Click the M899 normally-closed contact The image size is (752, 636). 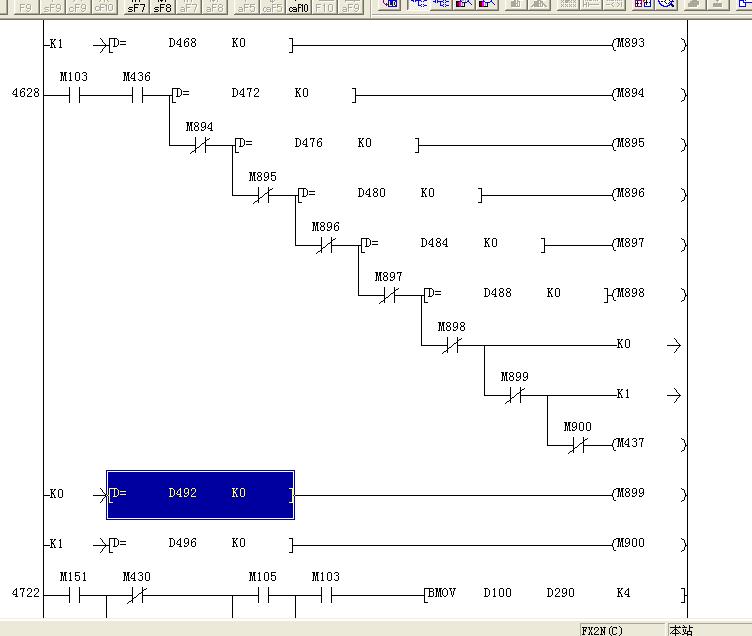coord(514,395)
